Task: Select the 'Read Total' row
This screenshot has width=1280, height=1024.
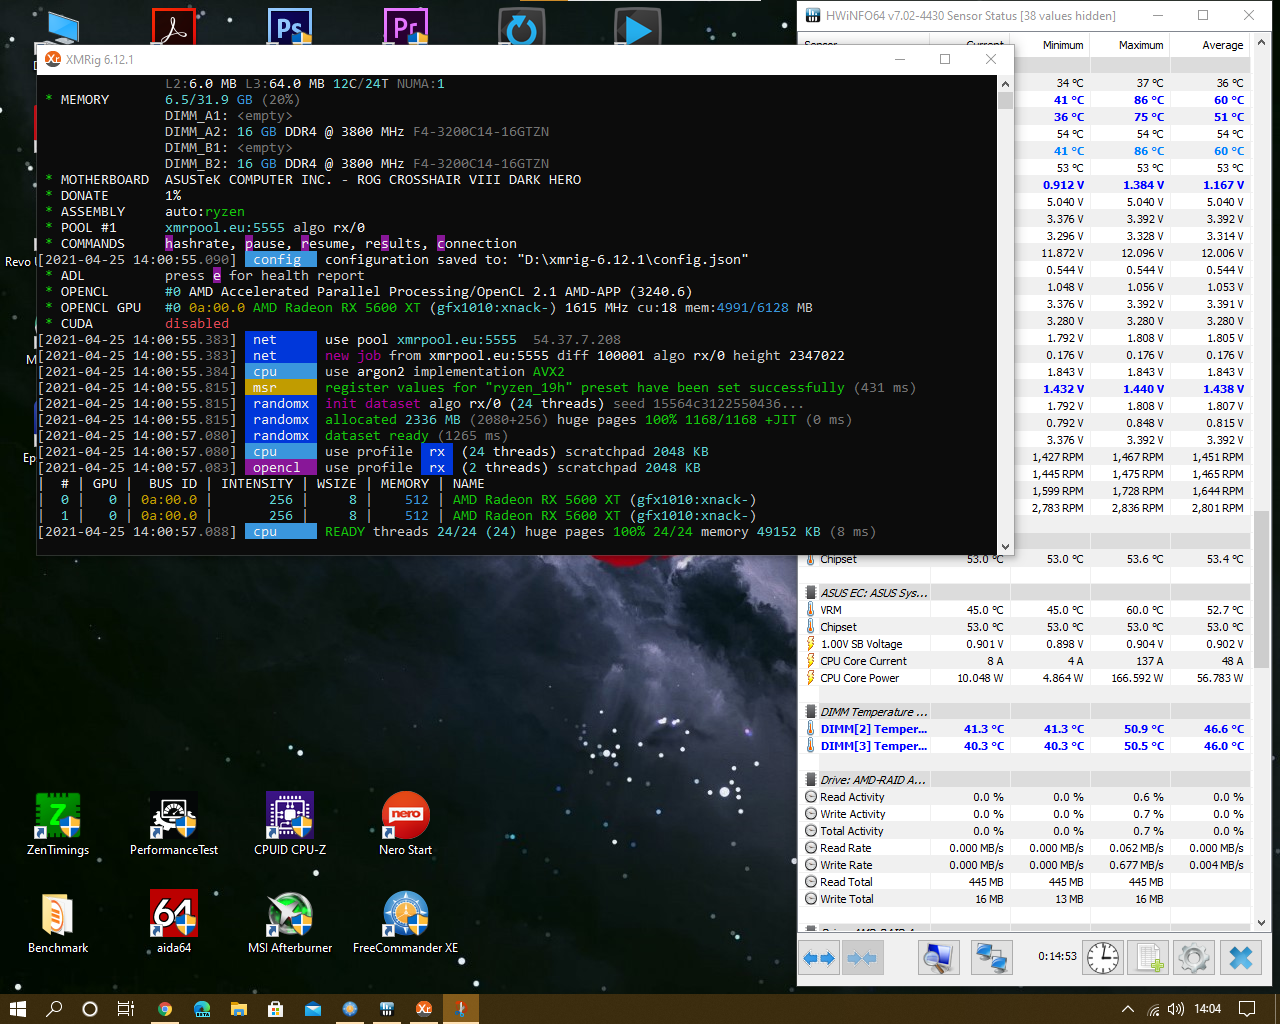Action: [x=1026, y=882]
